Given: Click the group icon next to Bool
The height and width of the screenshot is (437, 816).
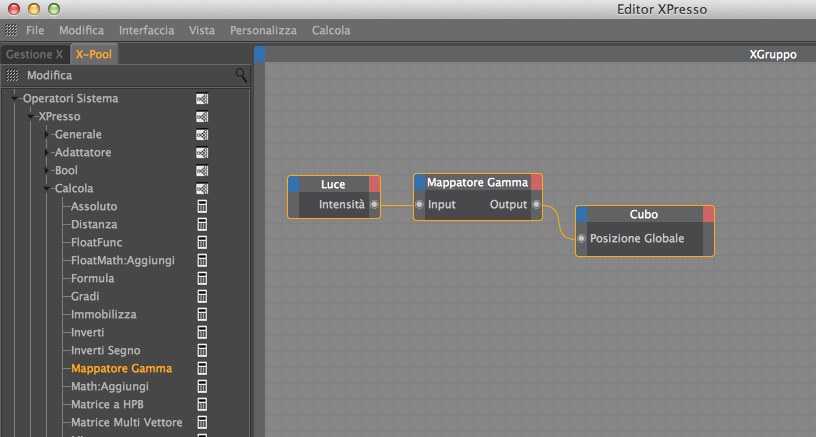Looking at the screenshot, I should click(x=202, y=171).
